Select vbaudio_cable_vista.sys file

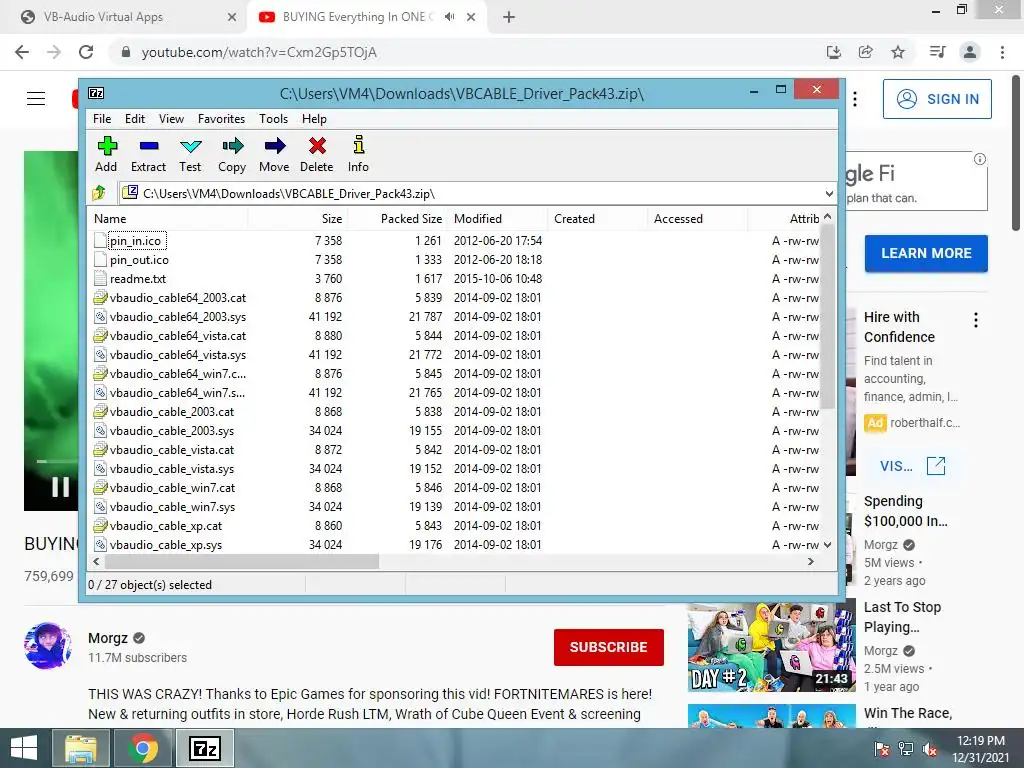(x=172, y=469)
